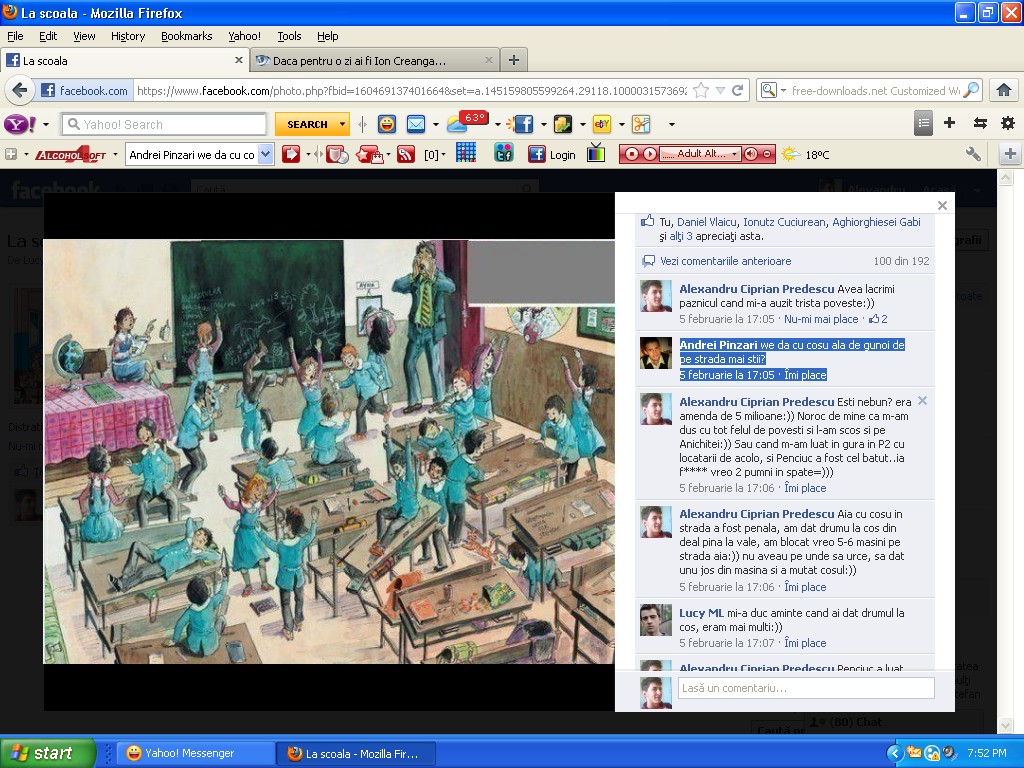Click 'Nu-mi mai place' under first comment

pyautogui.click(x=821, y=319)
